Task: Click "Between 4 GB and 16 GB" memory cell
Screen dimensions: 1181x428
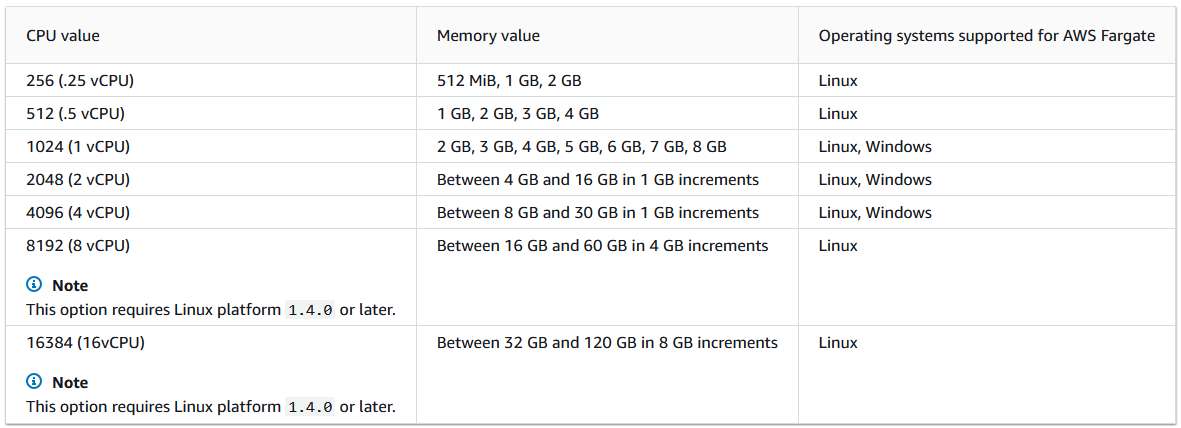Action: pos(598,180)
